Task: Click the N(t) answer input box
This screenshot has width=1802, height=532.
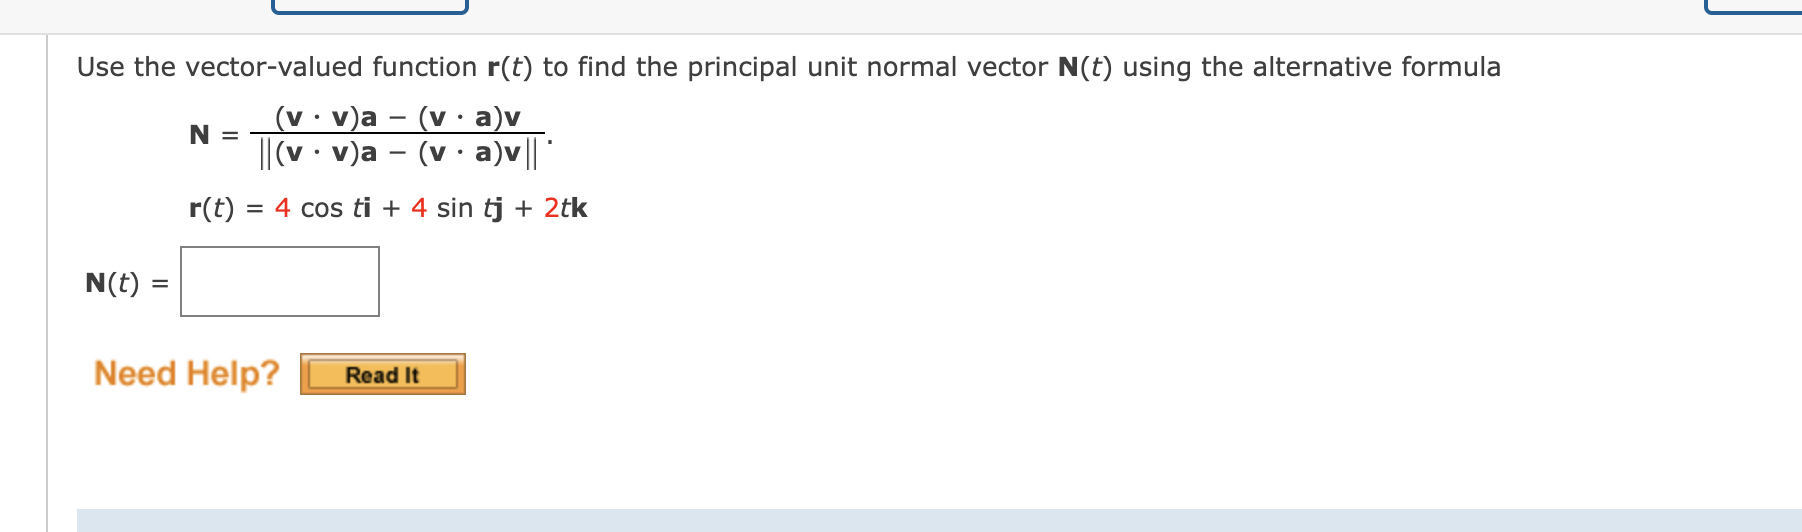Action: pyautogui.click(x=280, y=282)
